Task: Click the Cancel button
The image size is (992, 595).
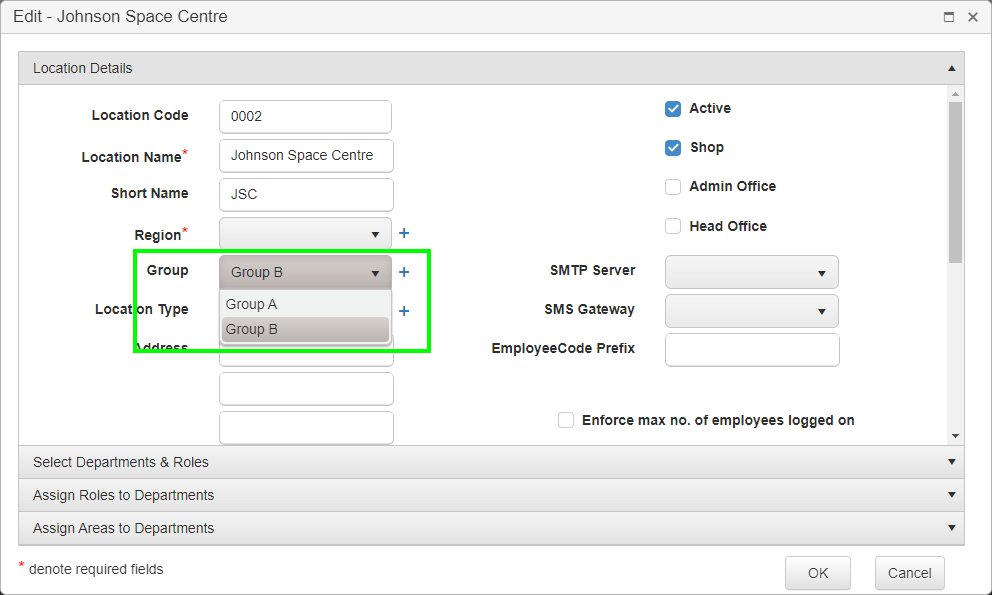Action: [x=910, y=573]
